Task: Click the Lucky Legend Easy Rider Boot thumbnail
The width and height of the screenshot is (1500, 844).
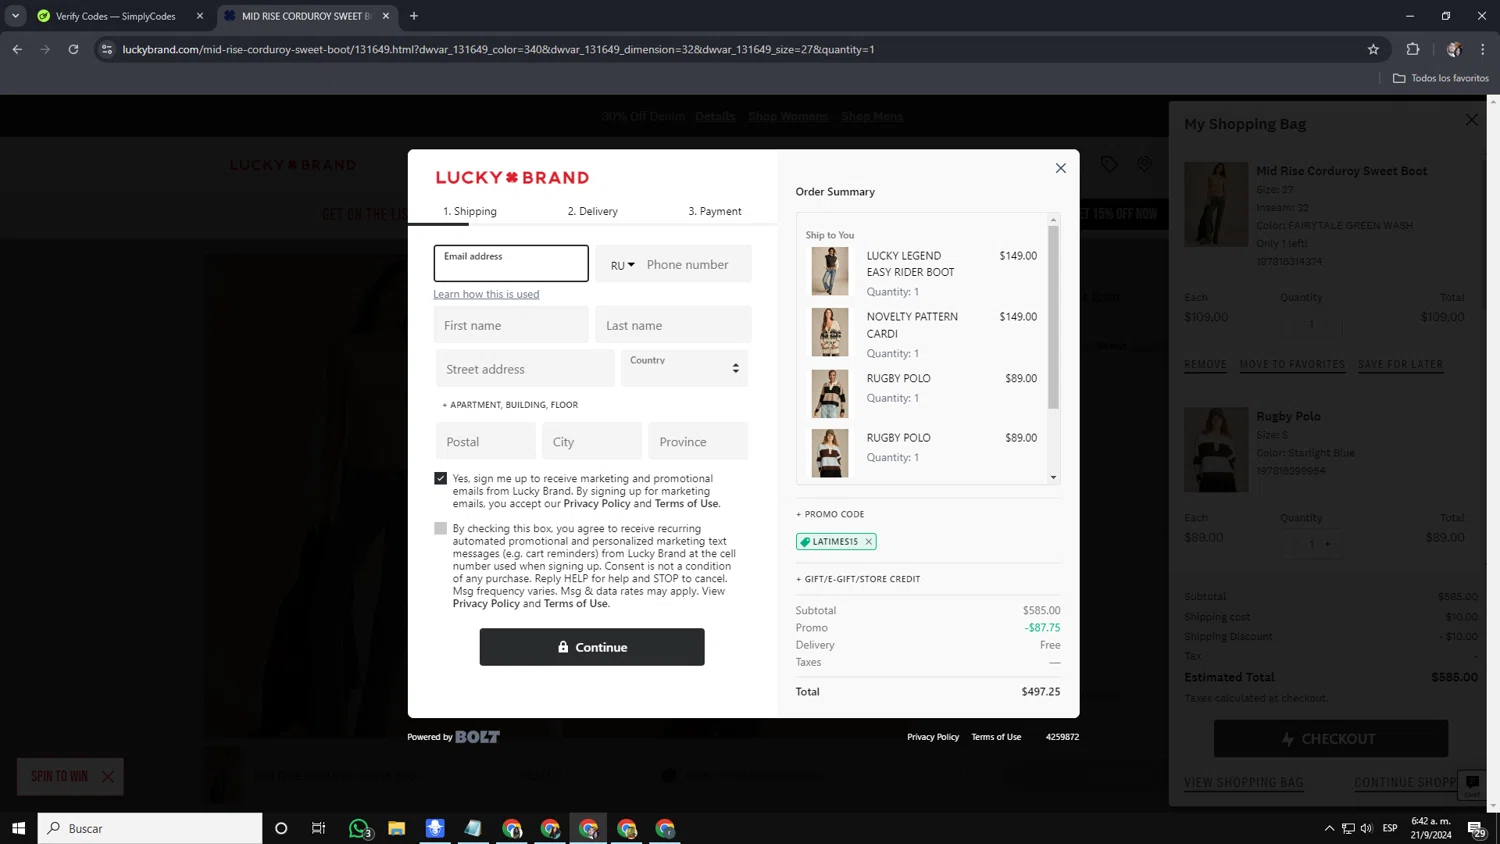Action: coord(830,271)
